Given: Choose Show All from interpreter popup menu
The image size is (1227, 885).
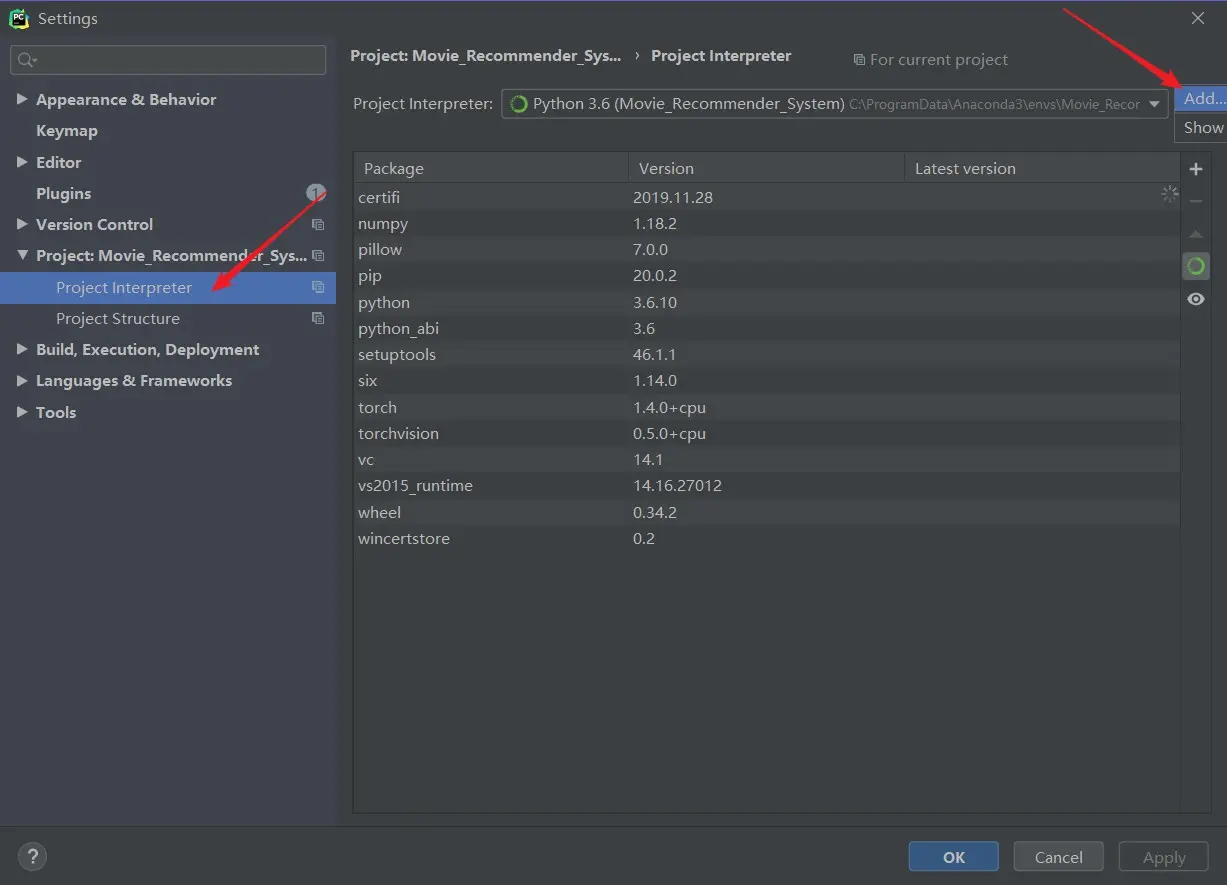Looking at the screenshot, I should click(1203, 128).
